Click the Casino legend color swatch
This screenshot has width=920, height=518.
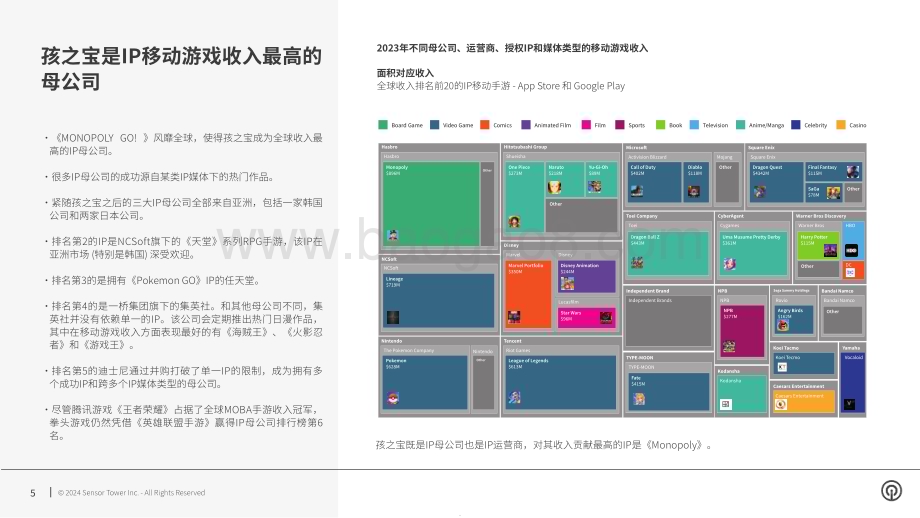[841, 124]
